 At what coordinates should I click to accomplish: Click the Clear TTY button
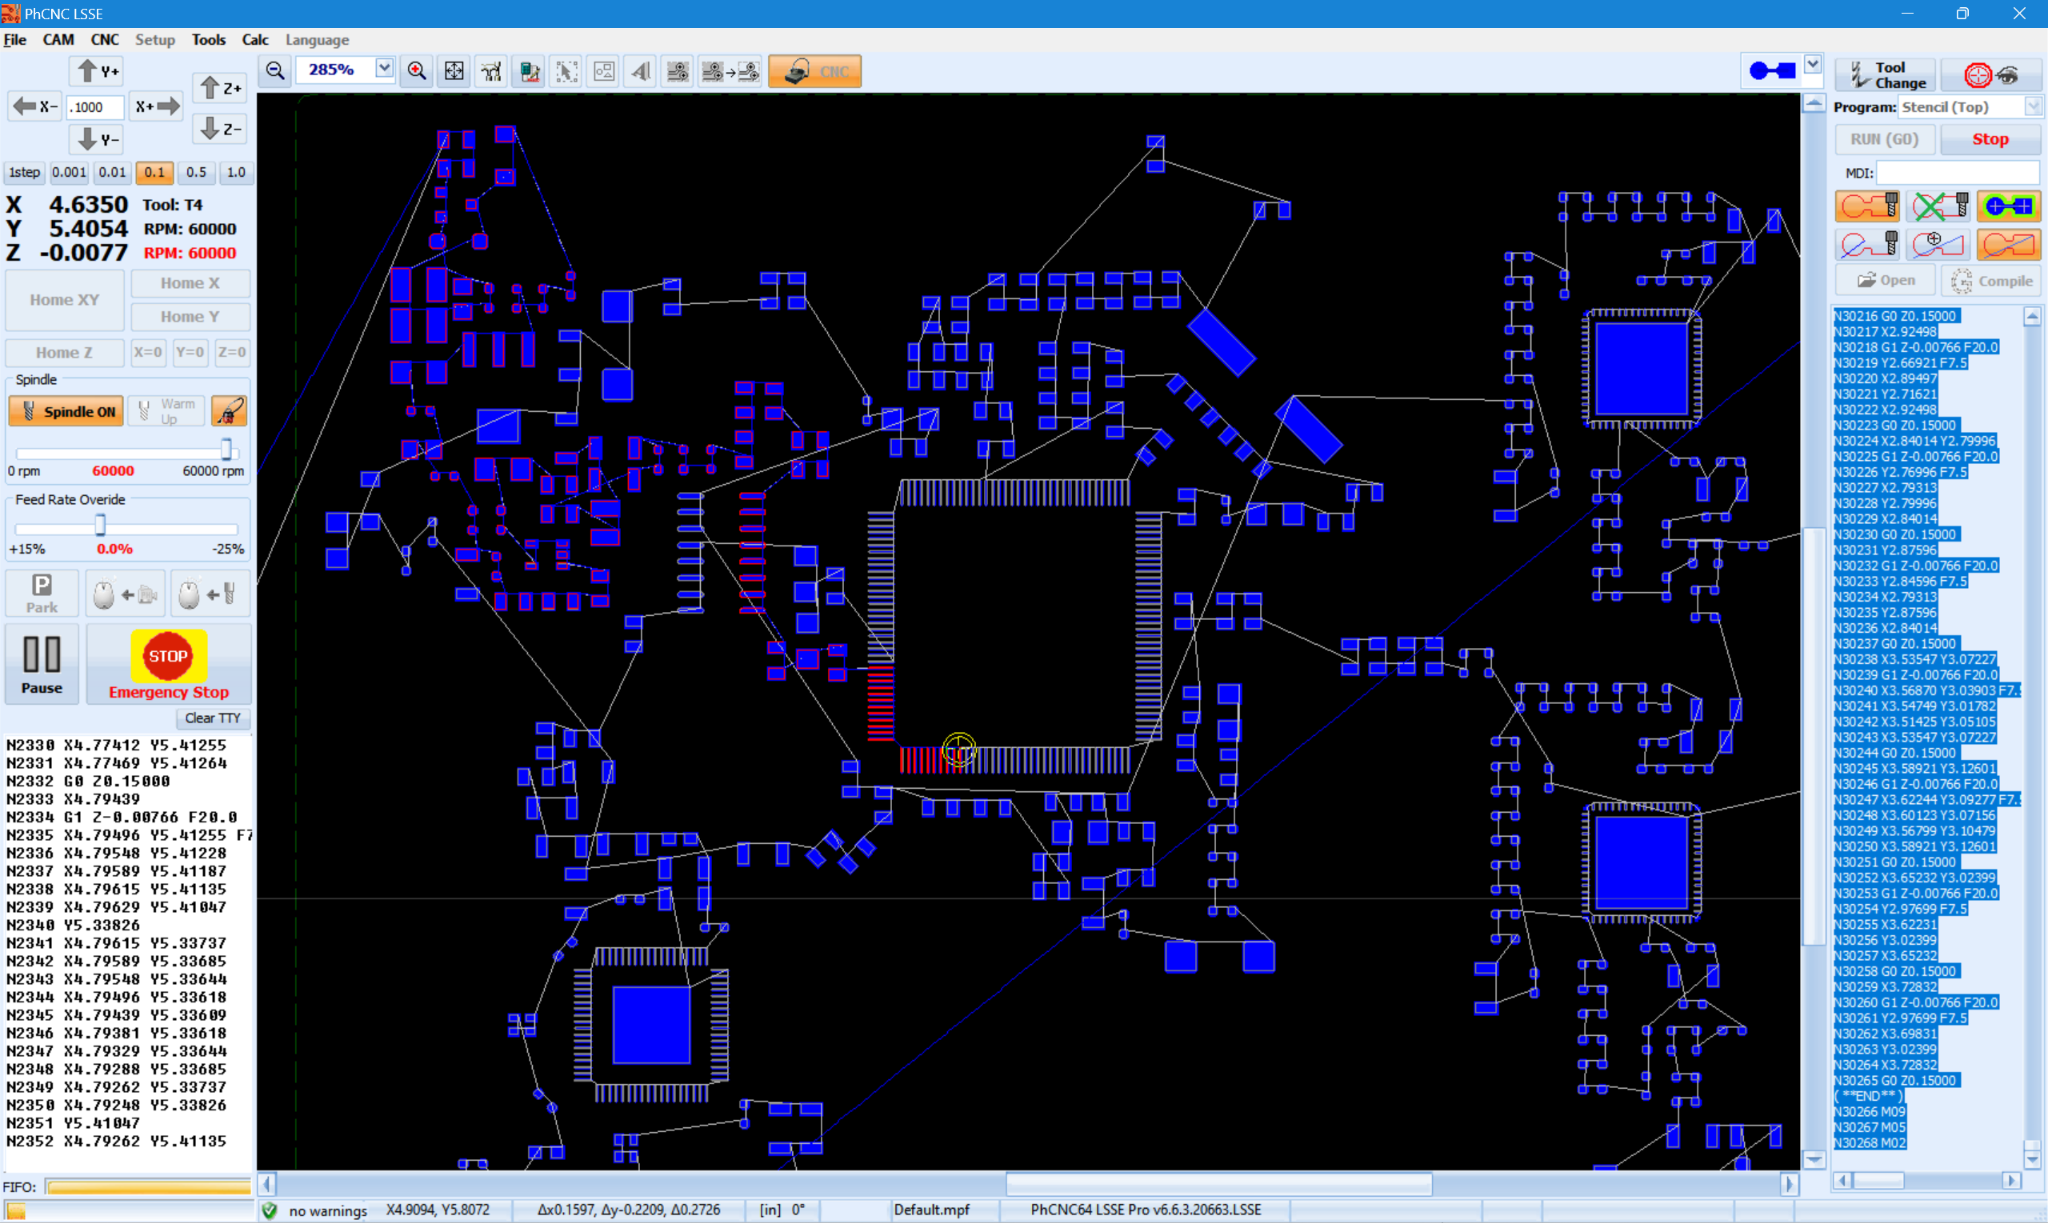[212, 718]
